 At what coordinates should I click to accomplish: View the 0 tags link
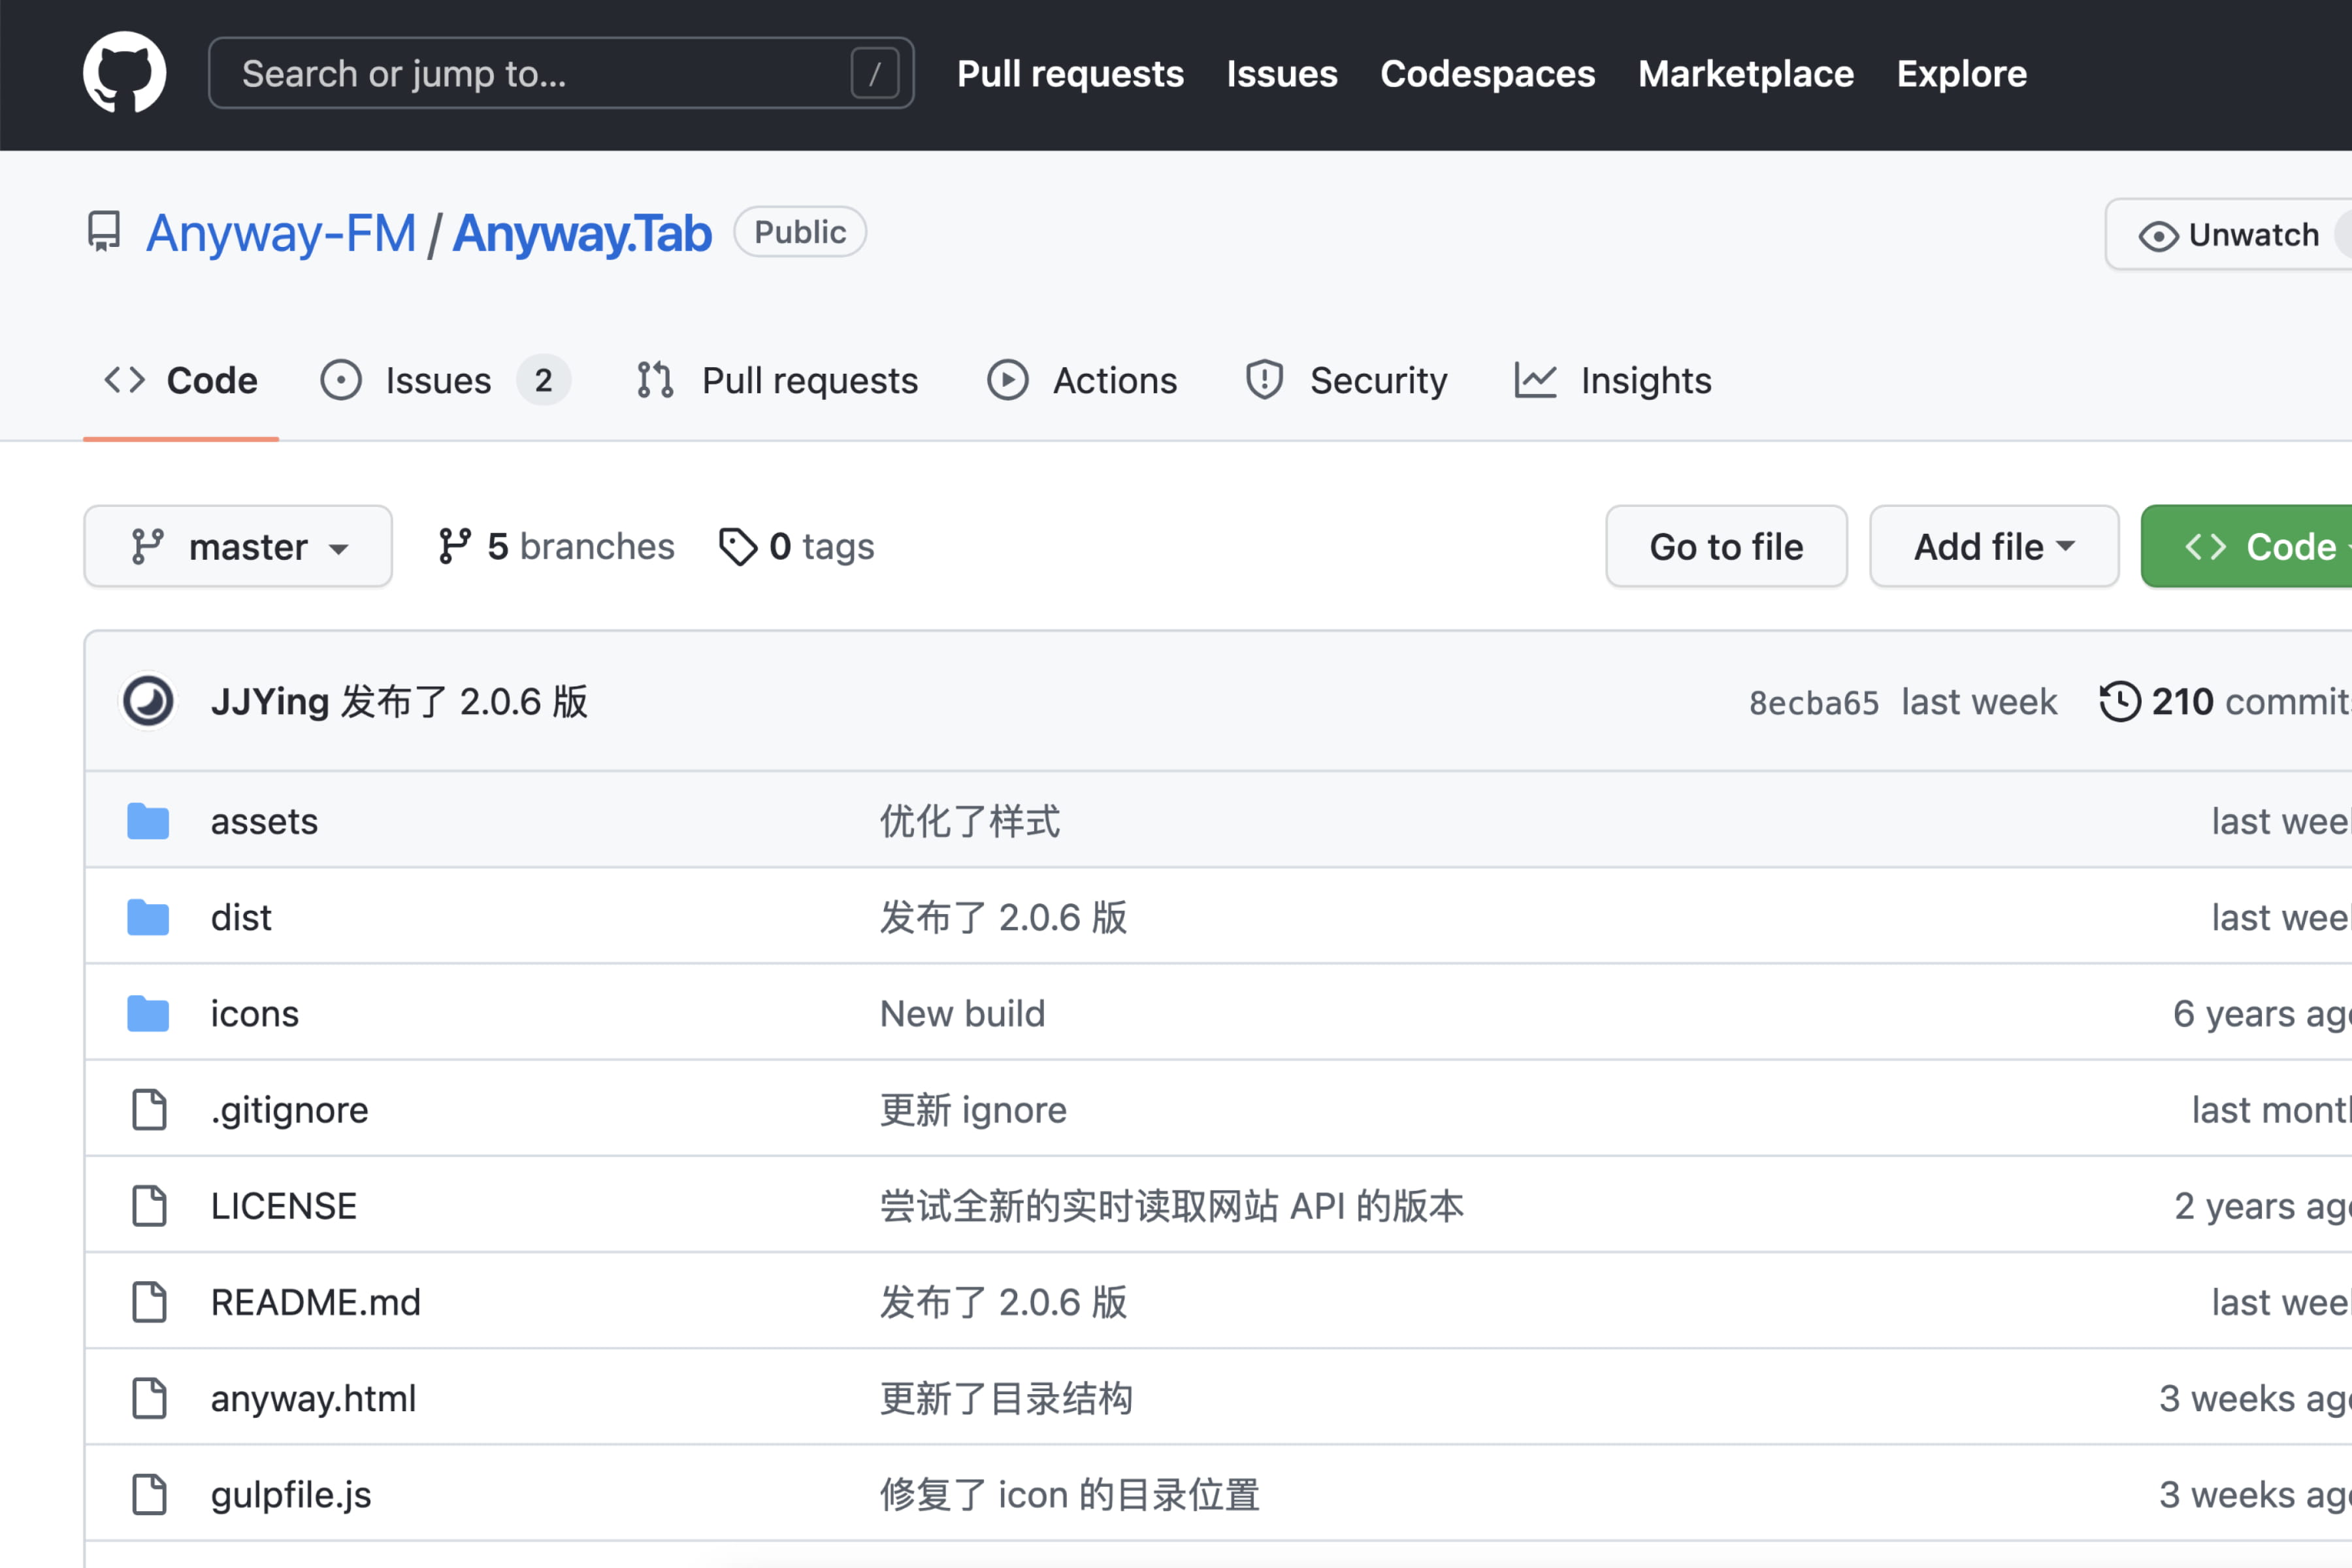tap(796, 546)
